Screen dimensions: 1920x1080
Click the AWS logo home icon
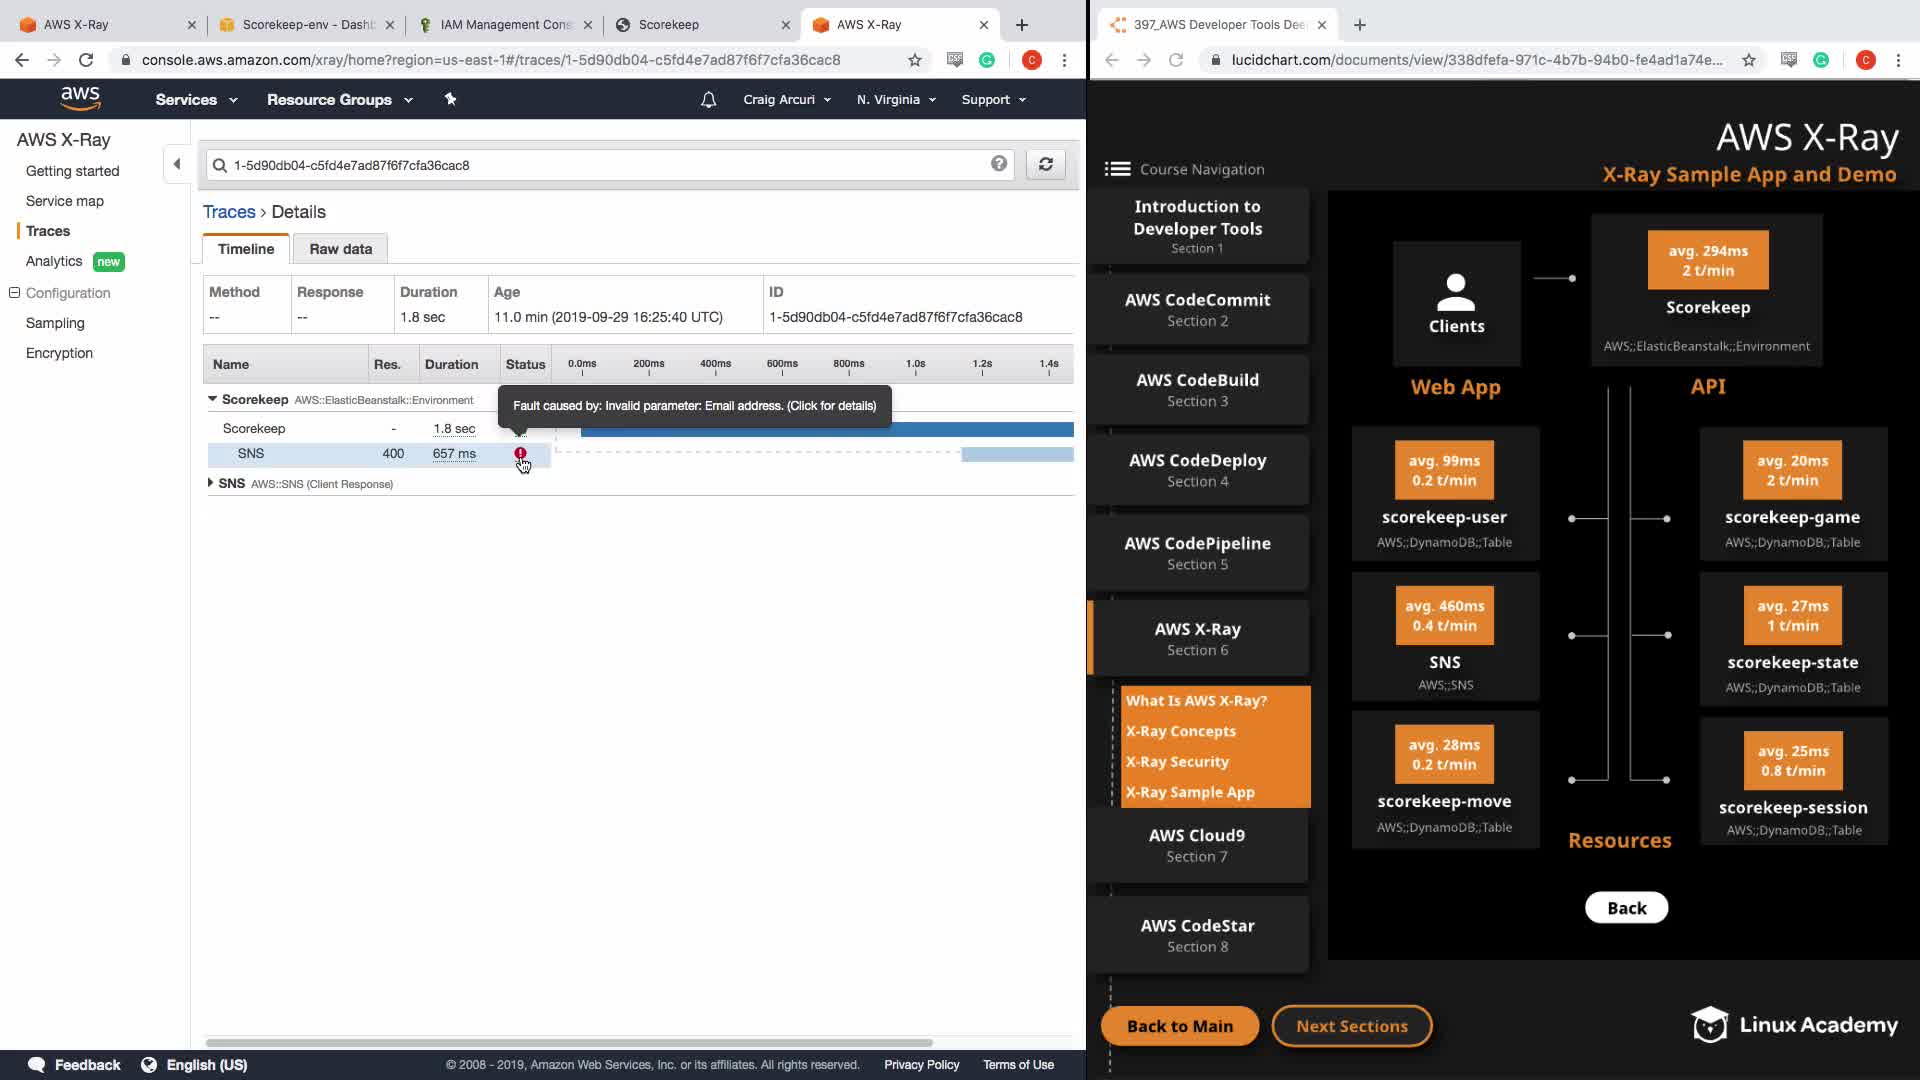pos(80,98)
